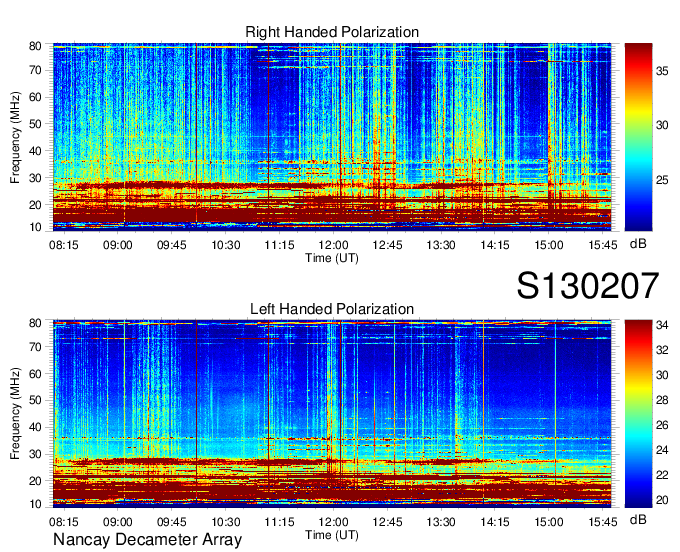Click the 35 tick on Right Handed colorbar
The width and height of the screenshot is (680, 552).
coord(662,71)
